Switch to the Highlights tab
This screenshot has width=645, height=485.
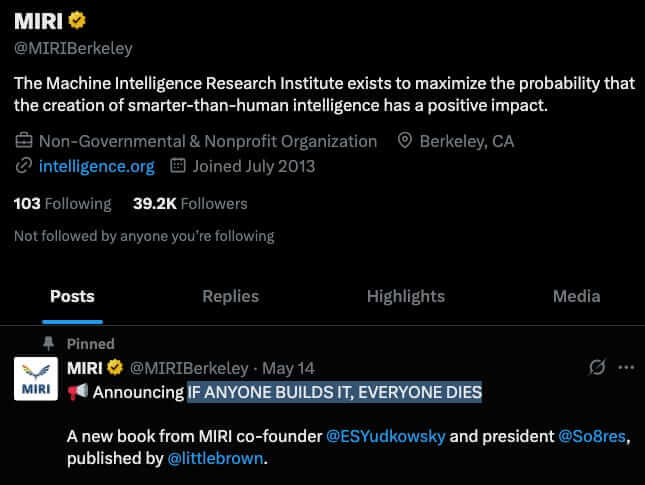406,296
